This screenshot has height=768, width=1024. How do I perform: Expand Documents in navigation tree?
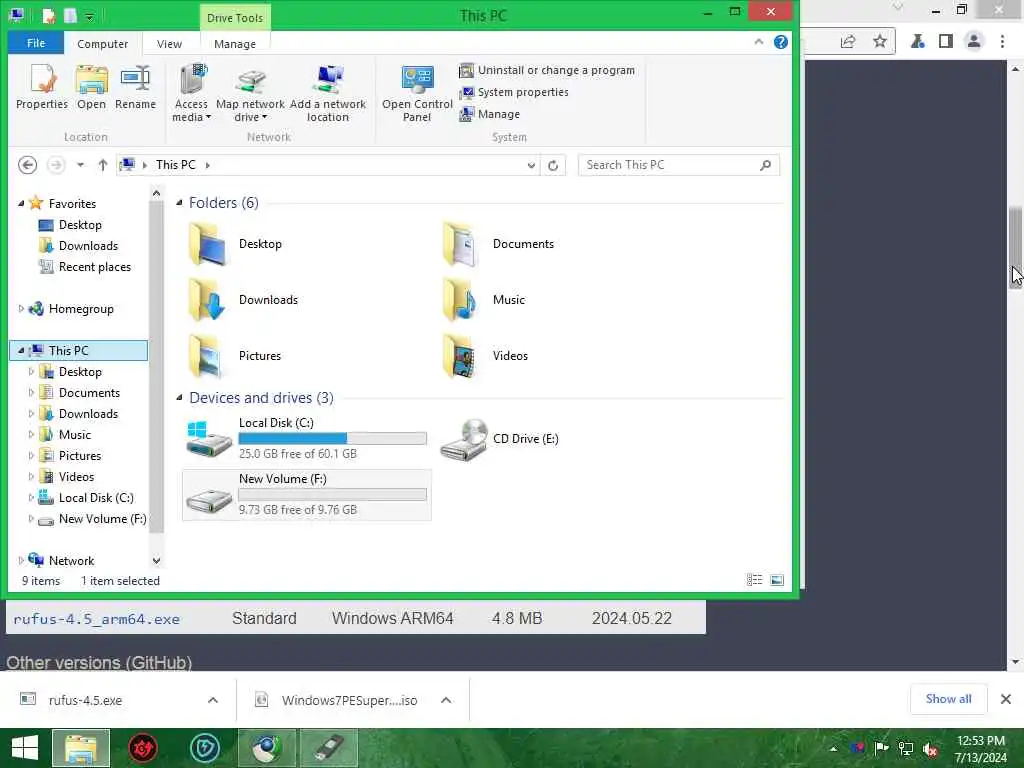pyautogui.click(x=31, y=392)
